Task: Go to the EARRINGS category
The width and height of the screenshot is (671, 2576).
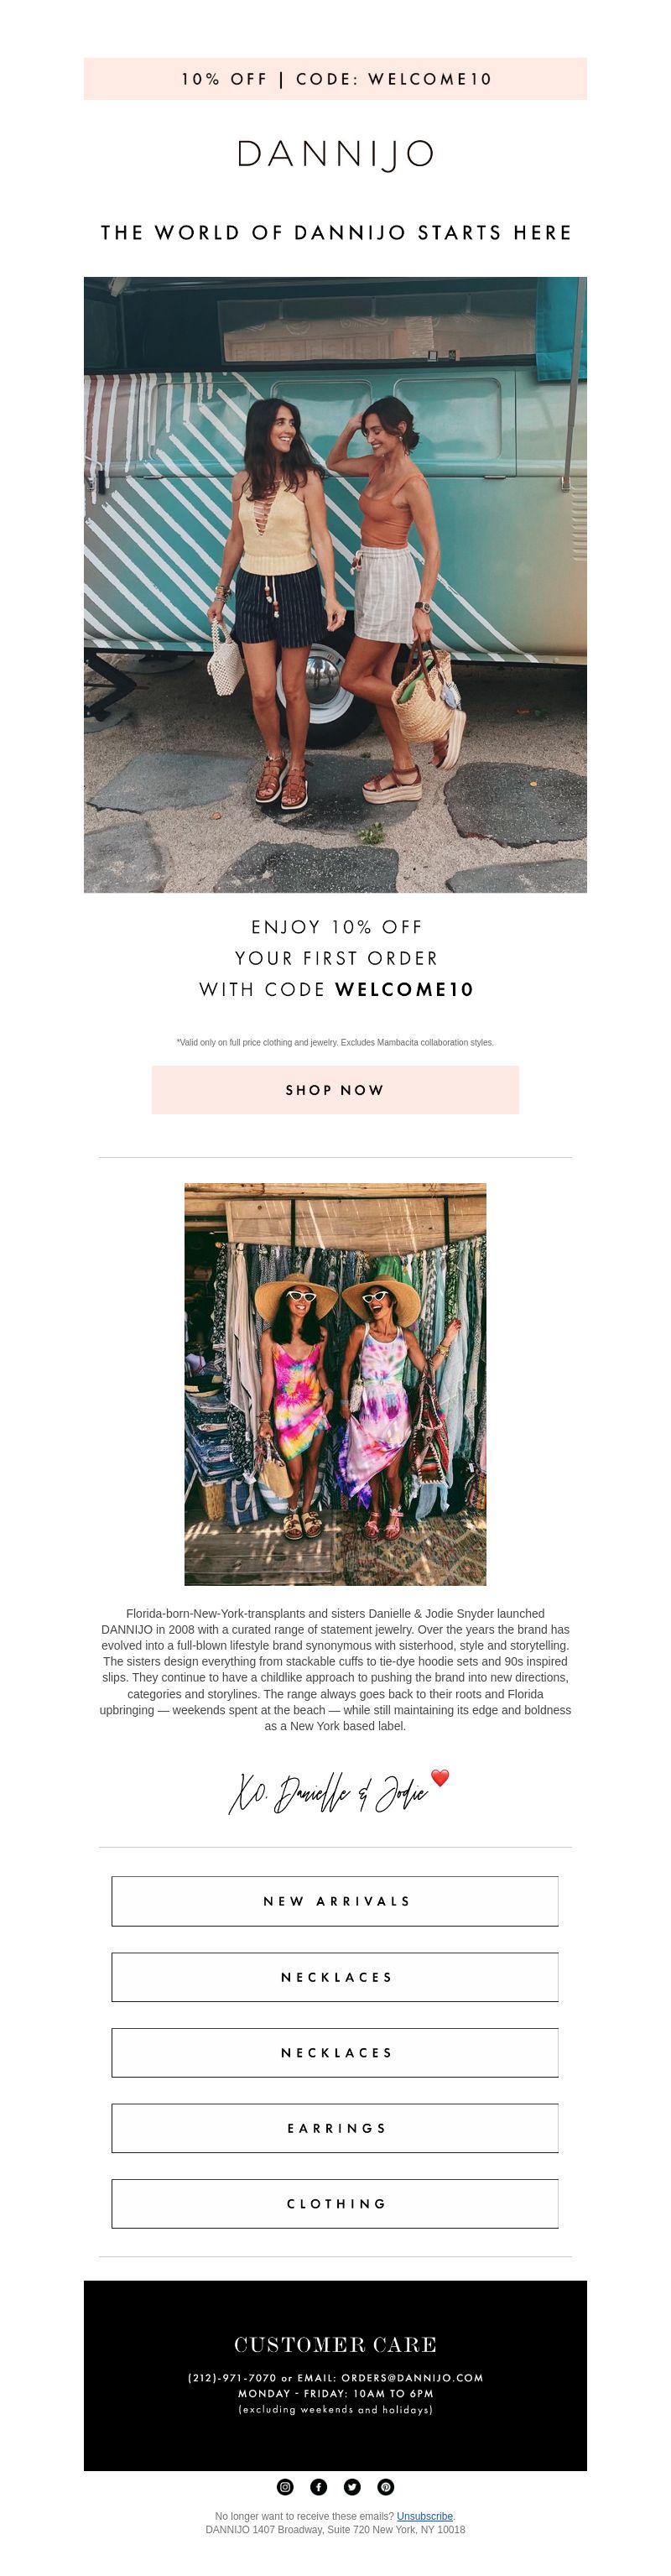Action: coord(335,2128)
